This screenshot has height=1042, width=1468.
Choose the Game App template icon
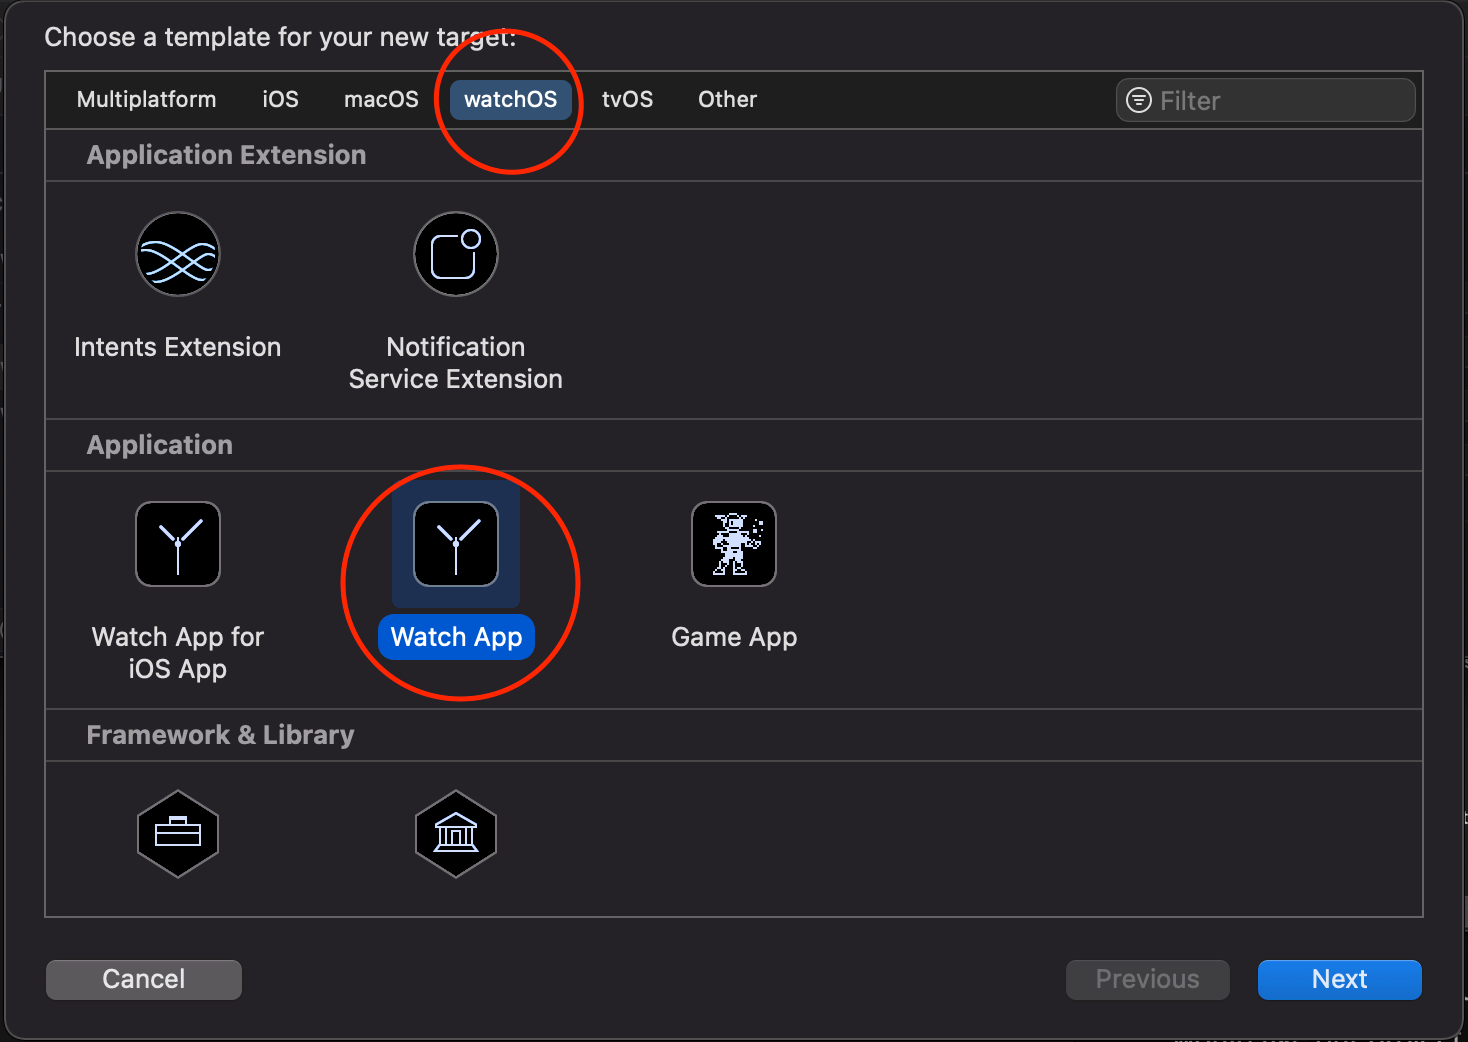tap(733, 544)
